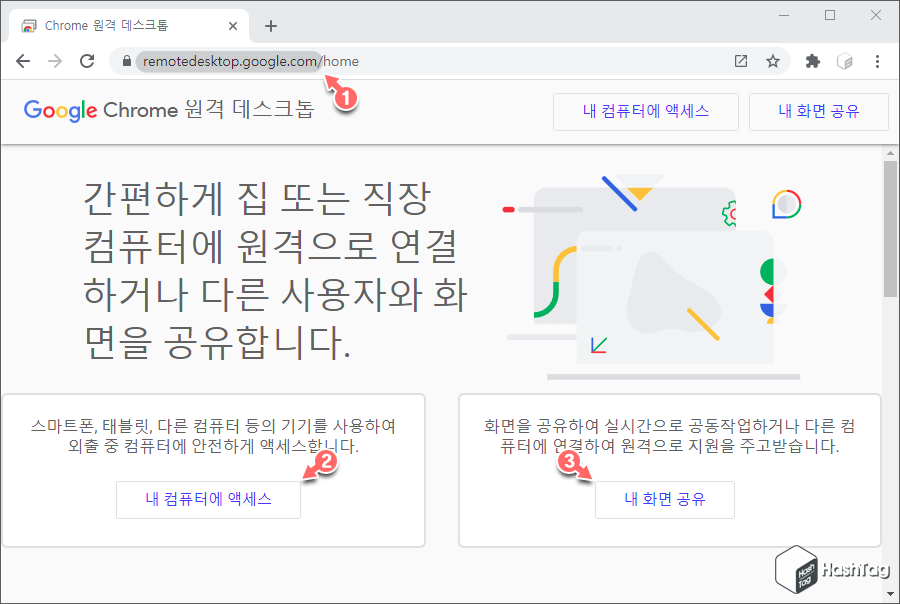Image resolution: width=900 pixels, height=604 pixels.
Task: Open page in new window icon
Action: (740, 61)
